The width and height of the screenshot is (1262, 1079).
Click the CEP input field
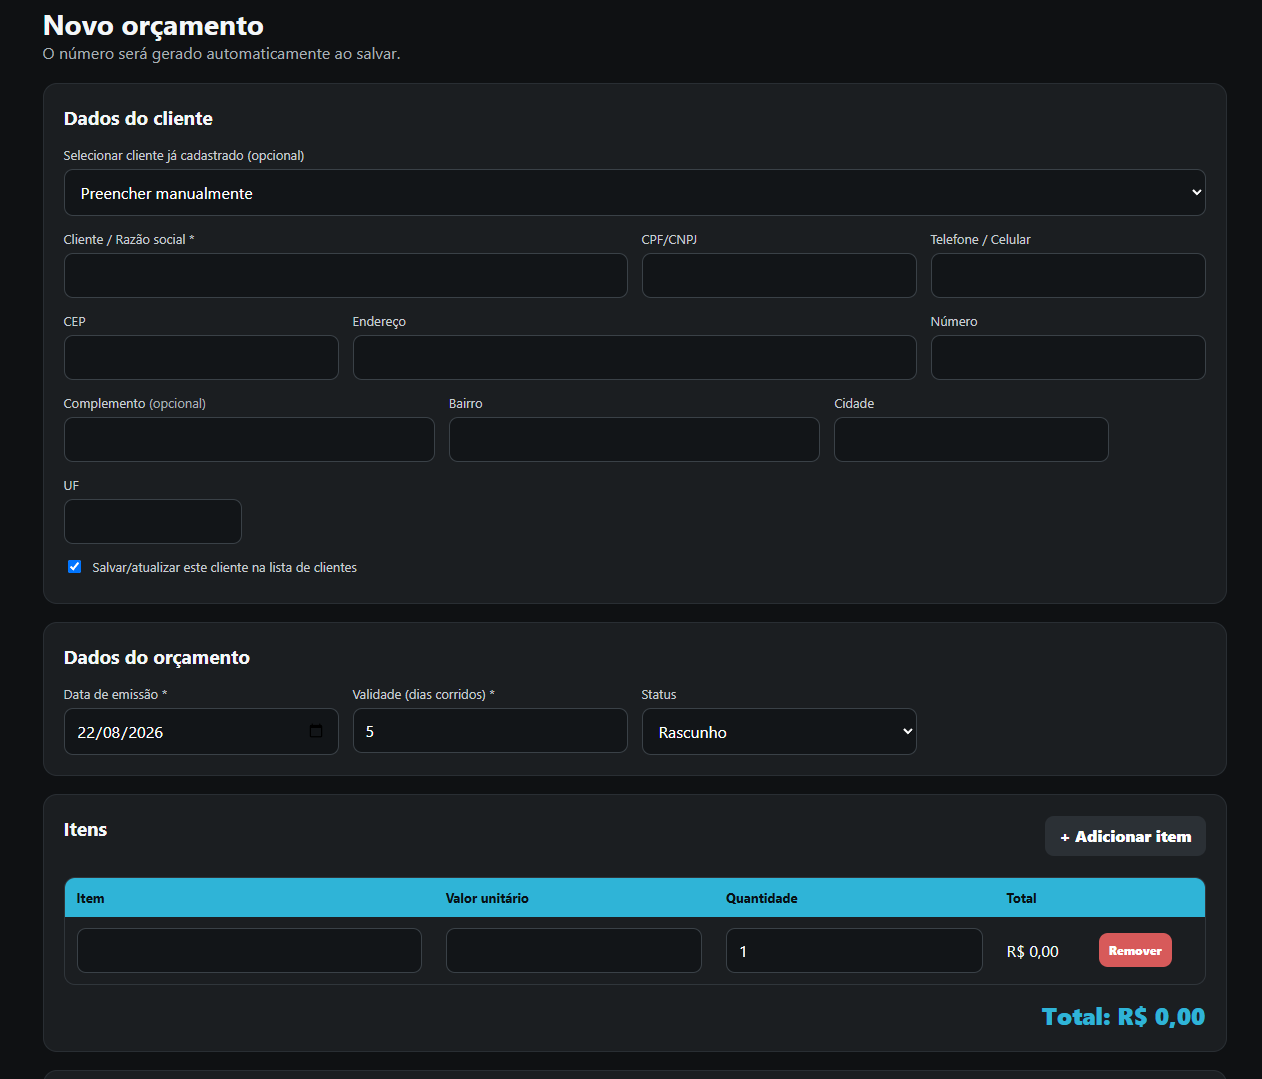pyautogui.click(x=201, y=357)
